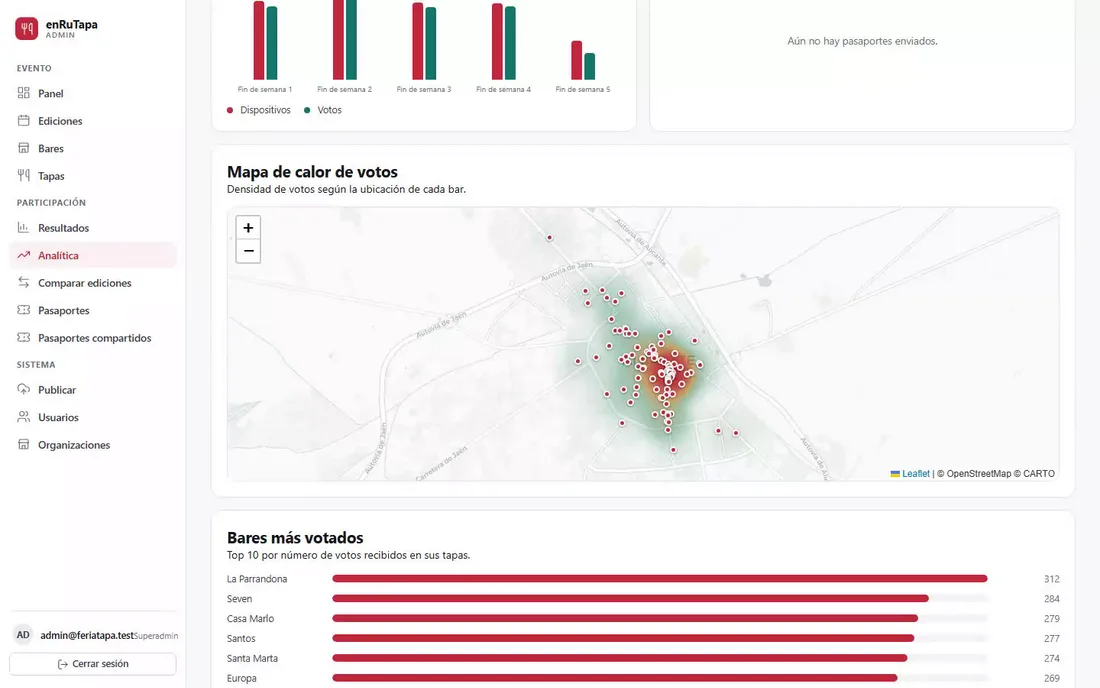Click the Bares storefront icon

(x=24, y=148)
